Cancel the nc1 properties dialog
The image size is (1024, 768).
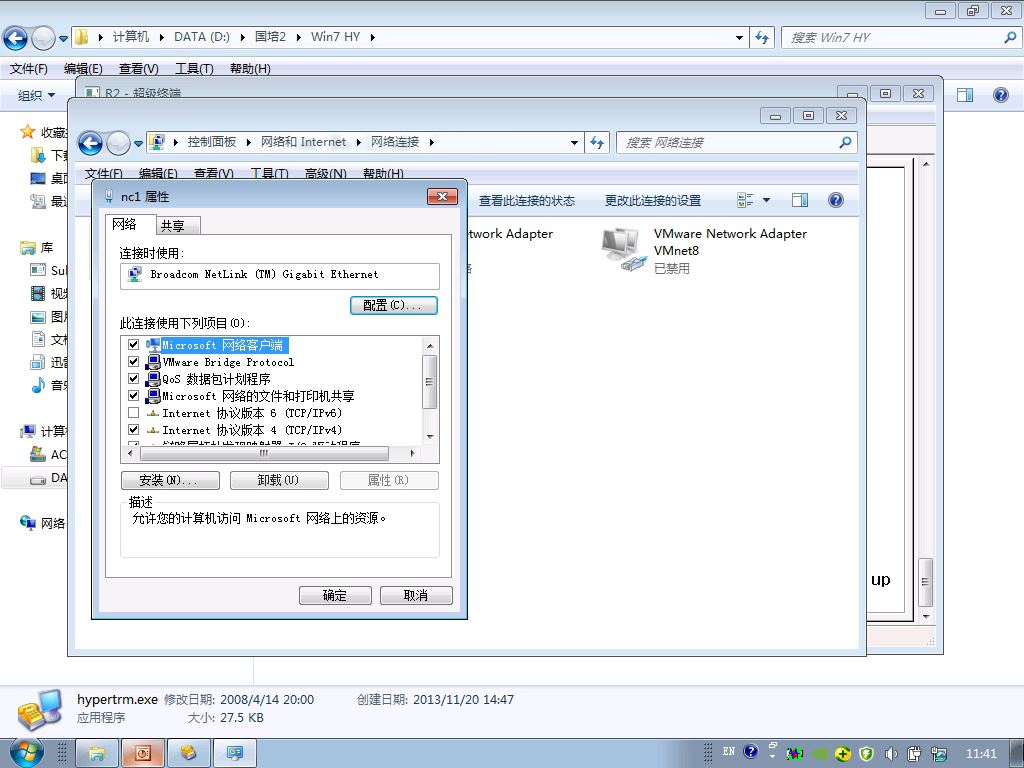tap(416, 595)
